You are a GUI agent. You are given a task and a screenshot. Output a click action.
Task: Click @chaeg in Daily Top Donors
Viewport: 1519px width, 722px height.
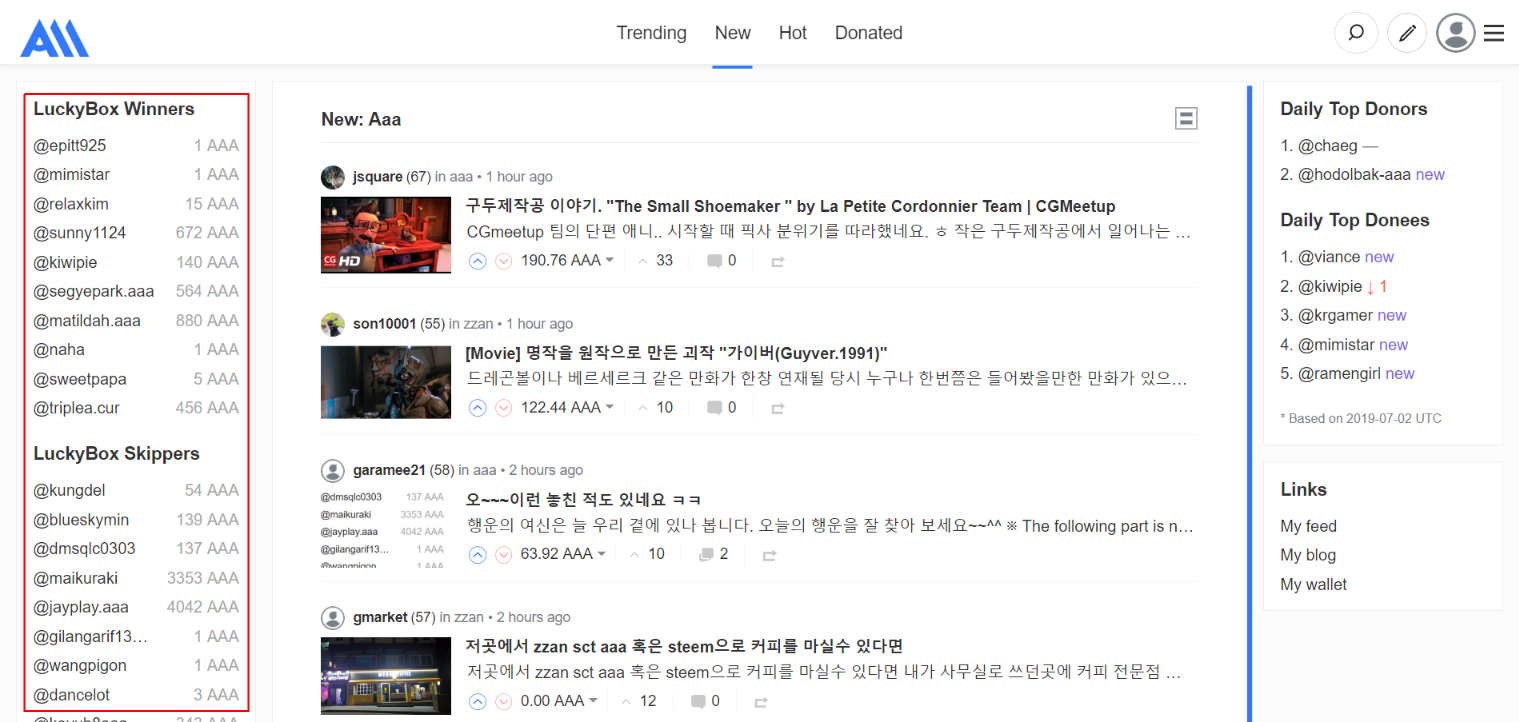(1328, 146)
